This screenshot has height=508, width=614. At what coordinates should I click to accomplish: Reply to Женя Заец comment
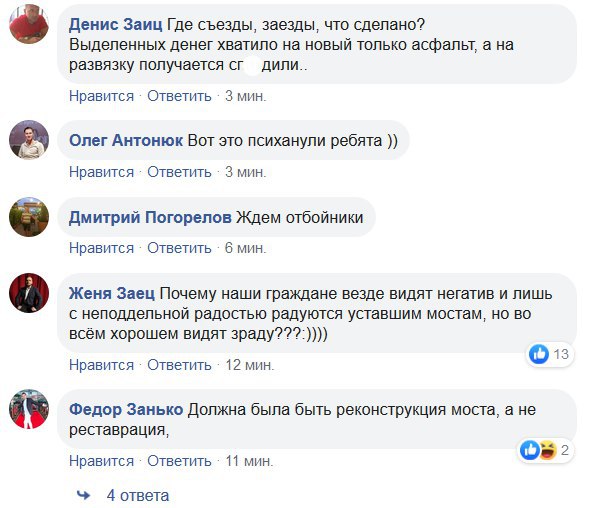[x=179, y=365]
